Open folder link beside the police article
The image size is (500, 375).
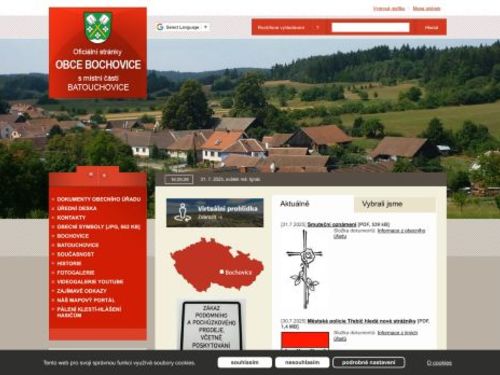[x=376, y=336]
